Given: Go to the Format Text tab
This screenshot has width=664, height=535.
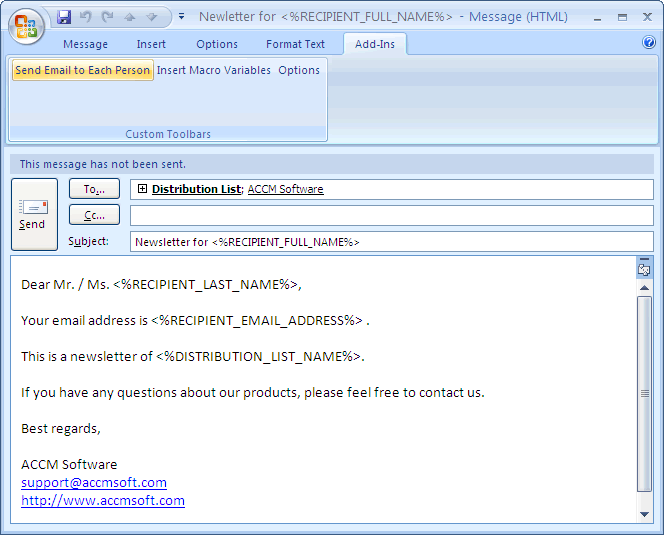Looking at the screenshot, I should pyautogui.click(x=295, y=44).
